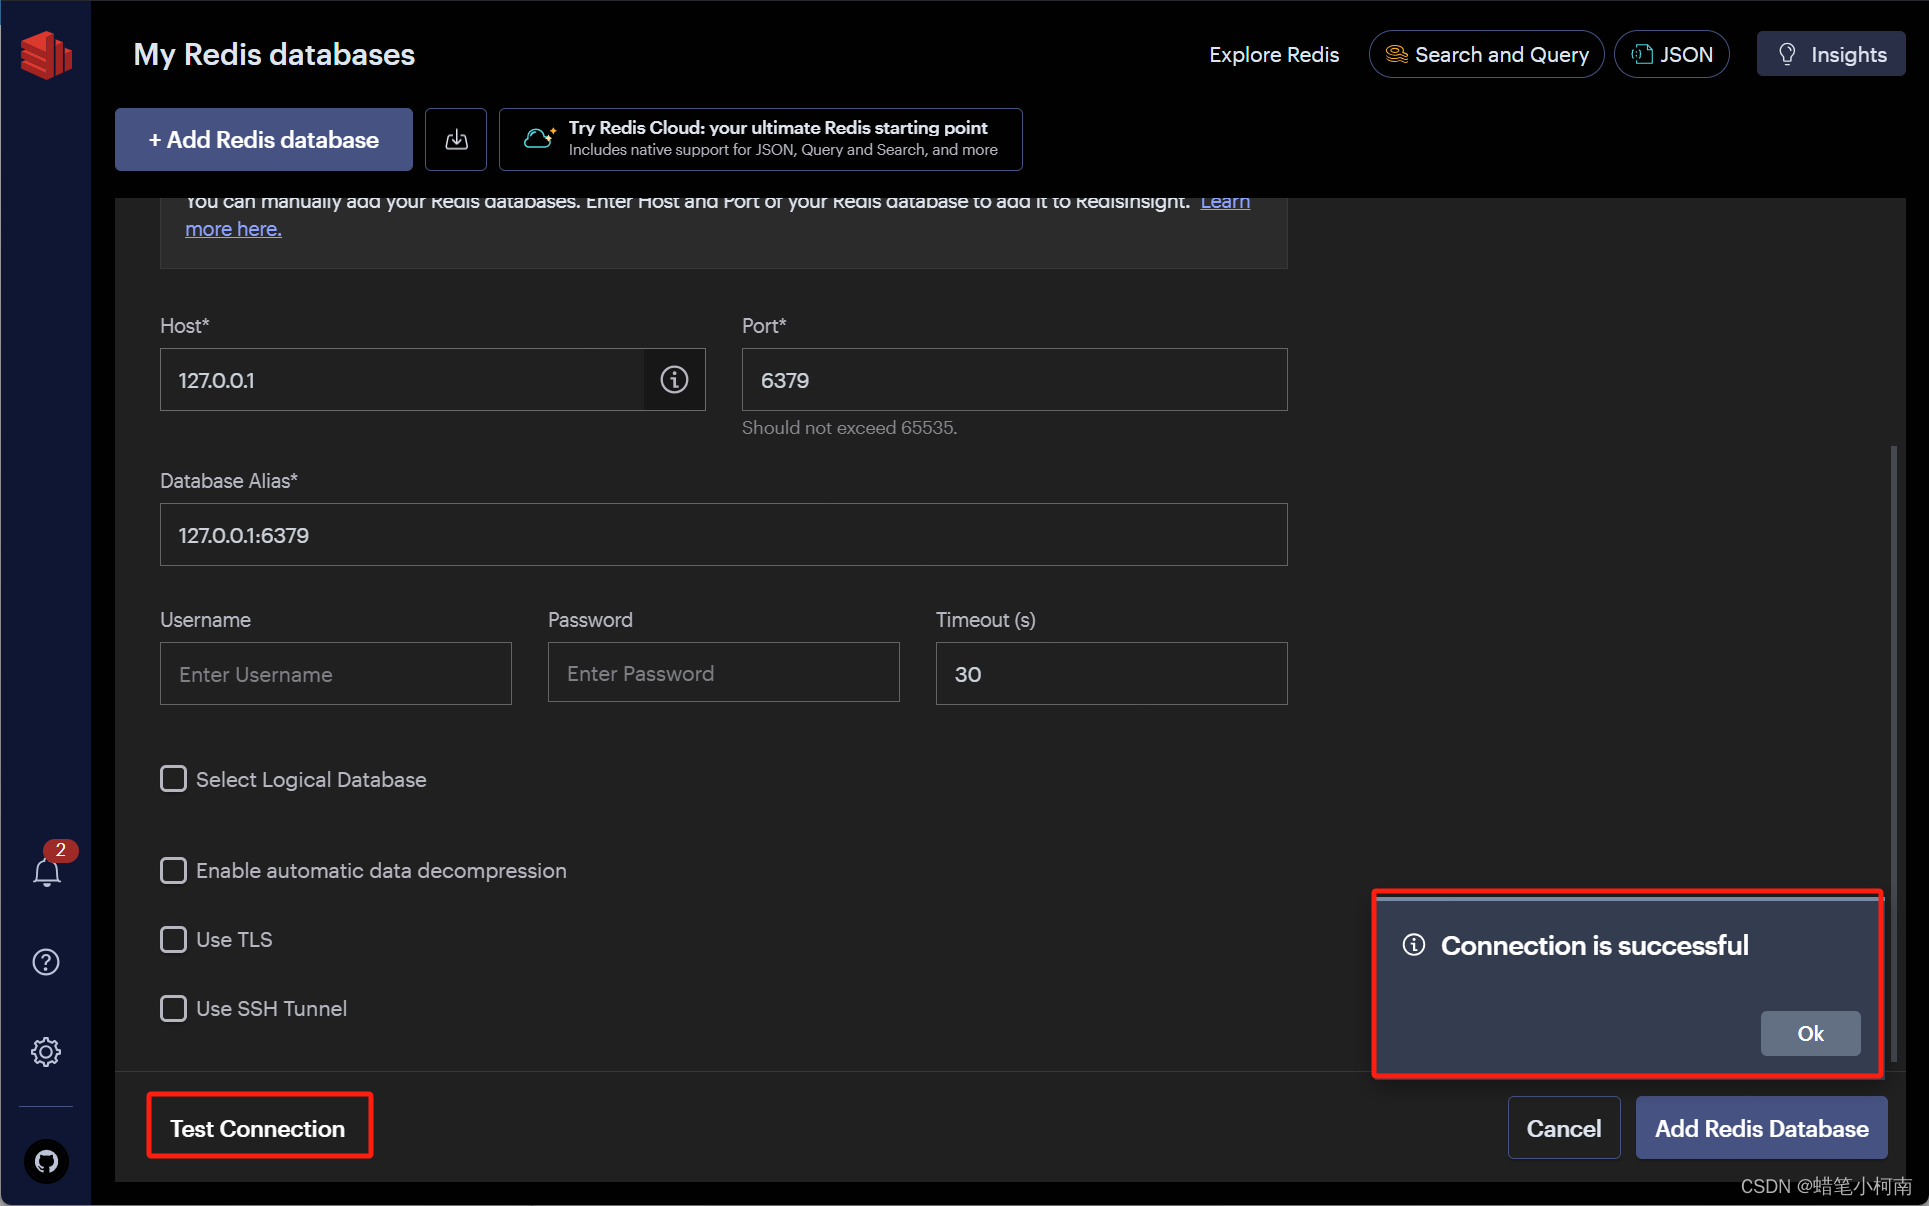The image size is (1929, 1206).
Task: Open the settings gear icon
Action: click(x=46, y=1051)
